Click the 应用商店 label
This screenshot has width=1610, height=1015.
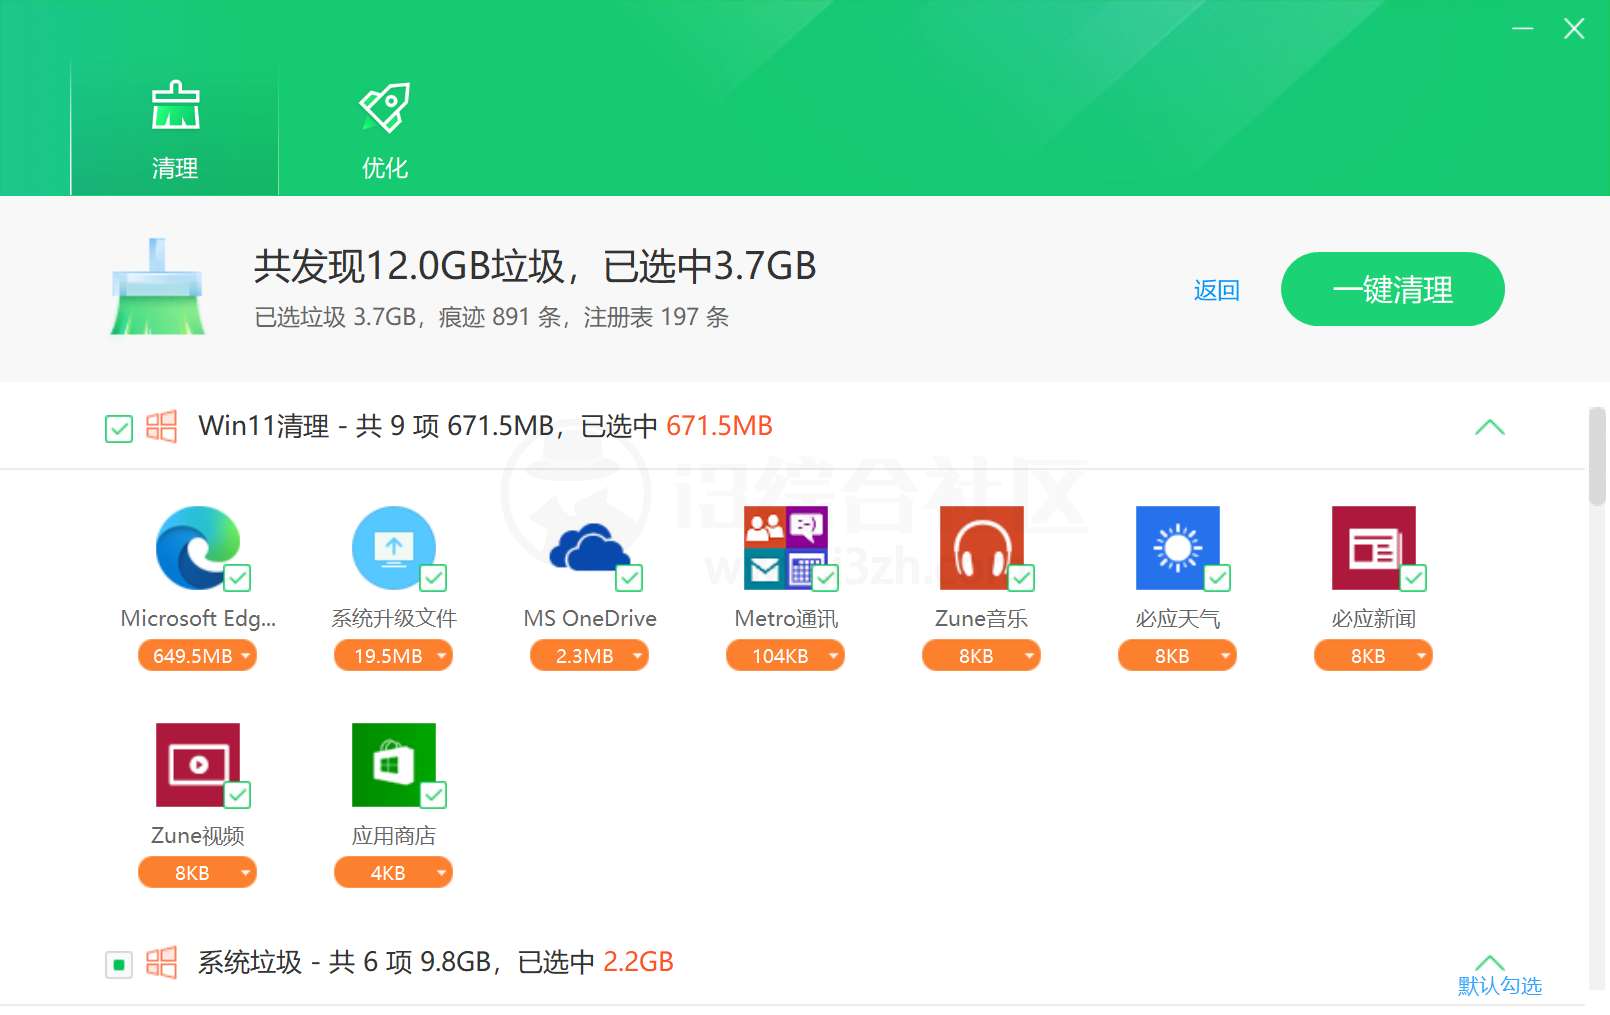pyautogui.click(x=394, y=836)
